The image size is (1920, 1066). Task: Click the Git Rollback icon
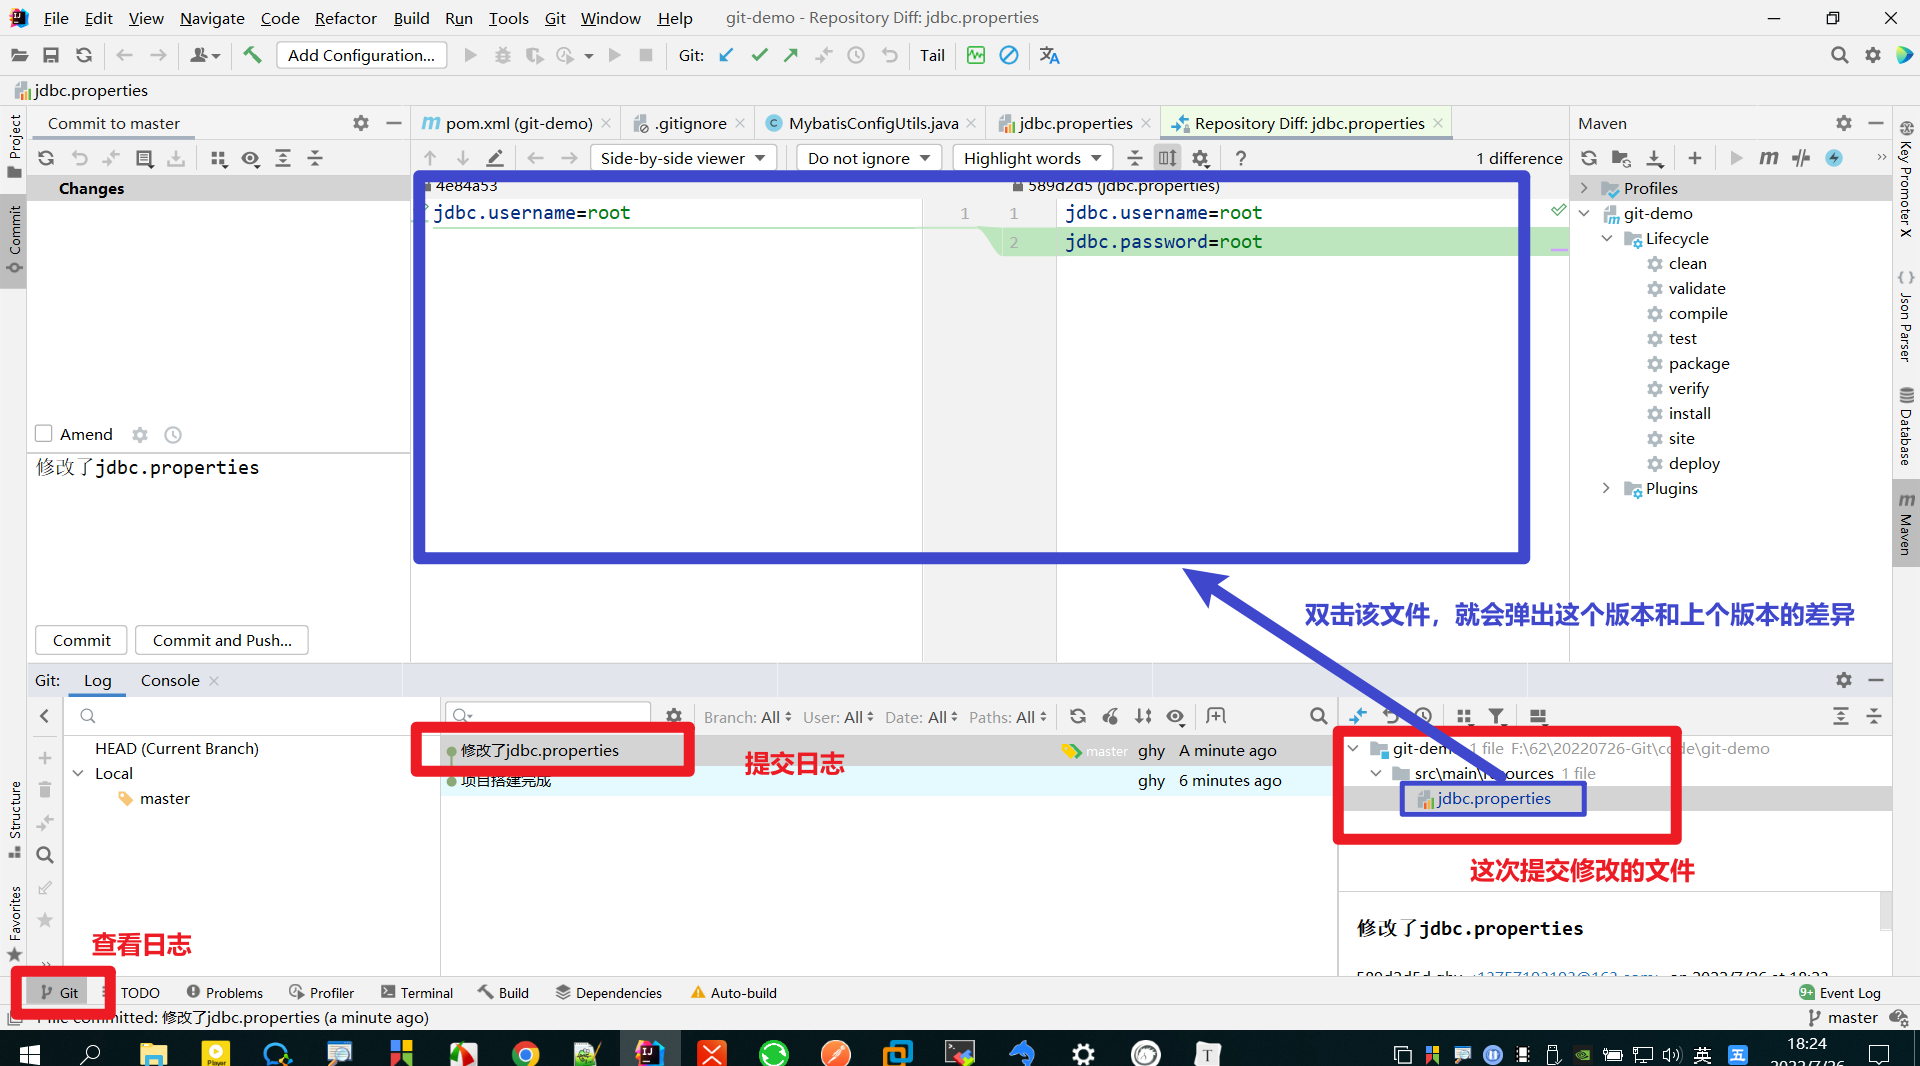[x=889, y=56]
